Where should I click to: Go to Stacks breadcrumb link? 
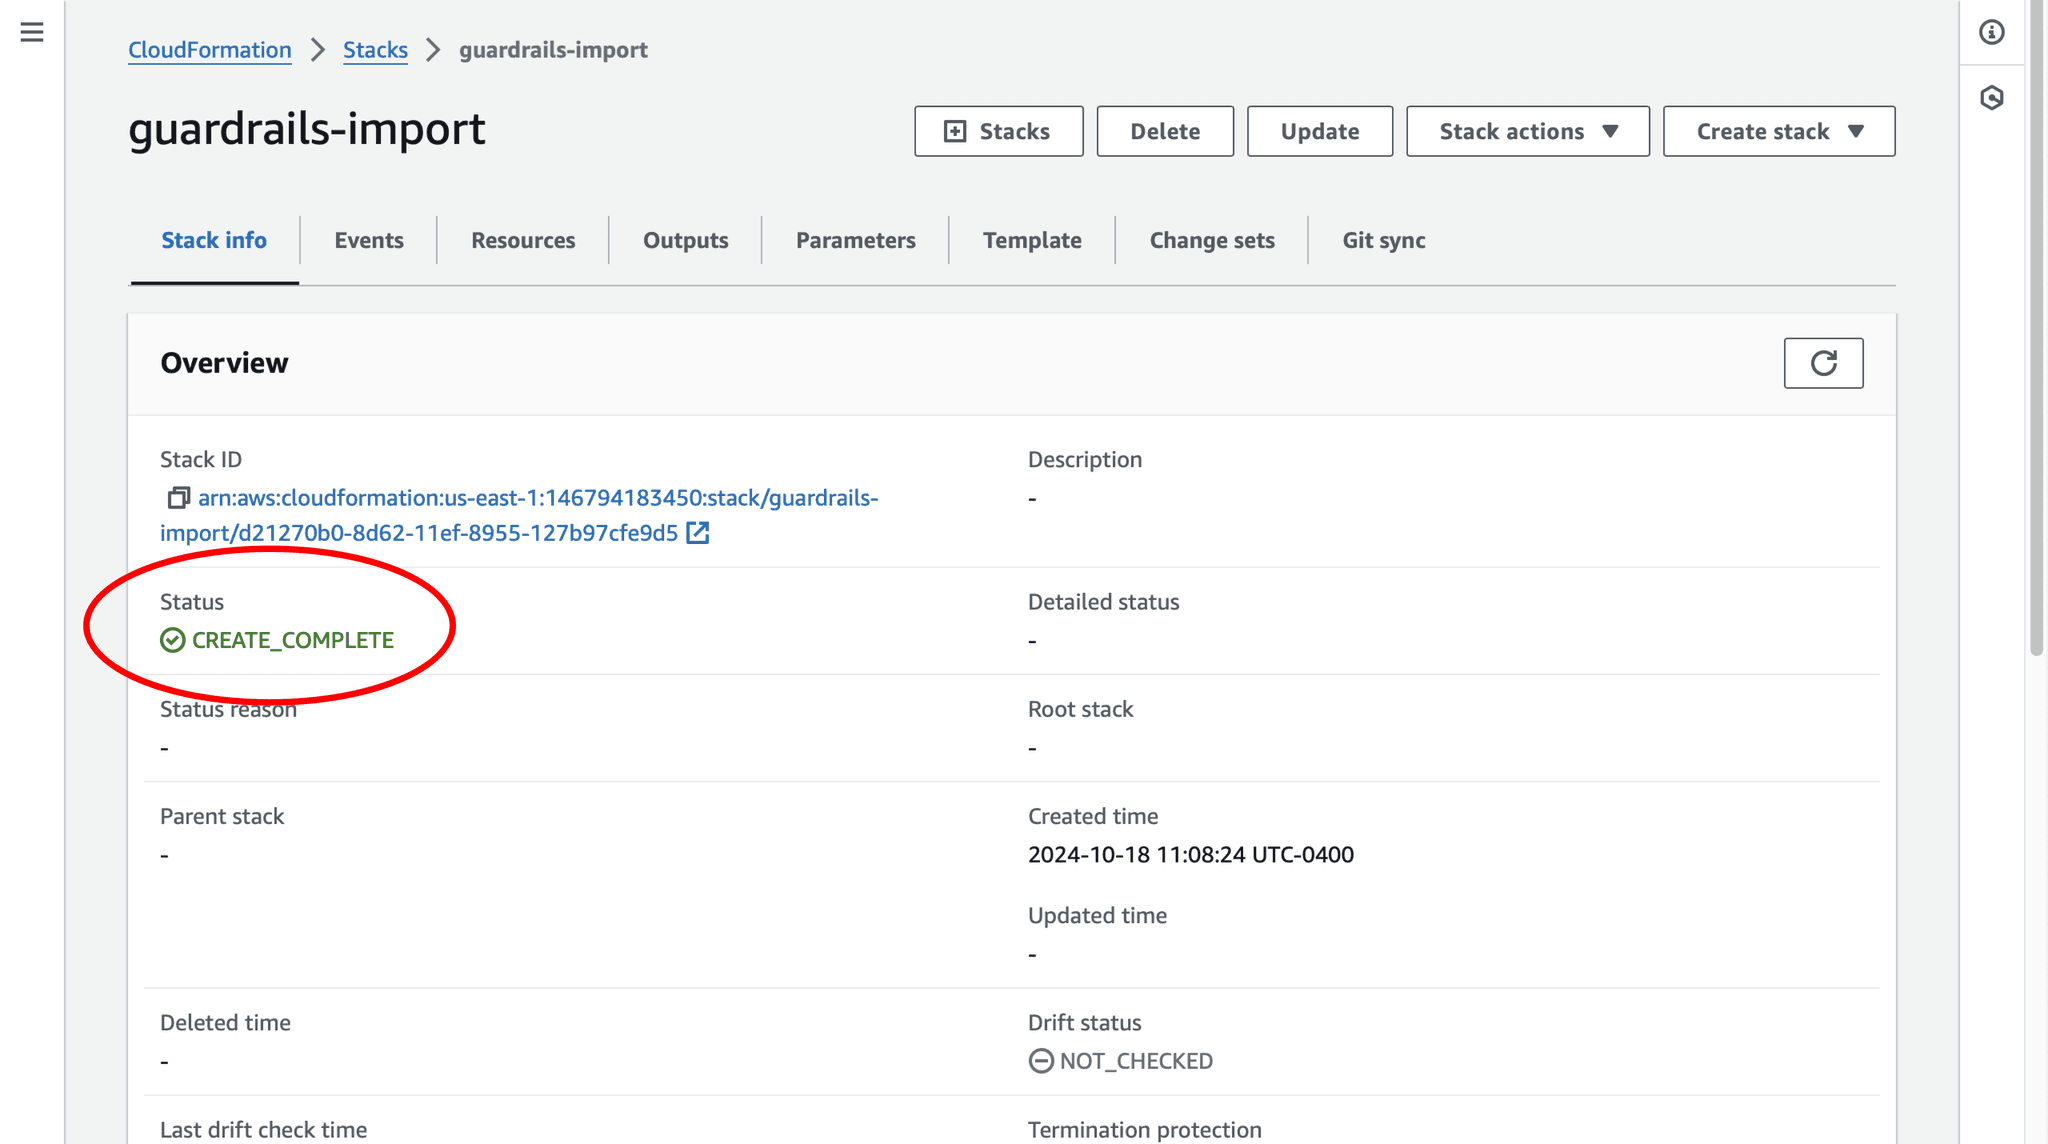point(375,50)
